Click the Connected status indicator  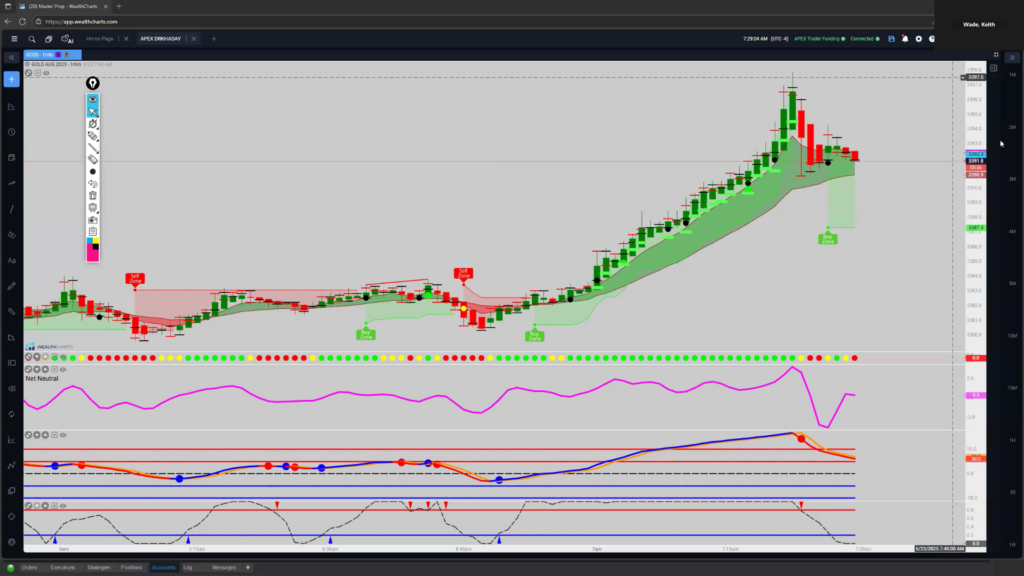[x=865, y=39]
